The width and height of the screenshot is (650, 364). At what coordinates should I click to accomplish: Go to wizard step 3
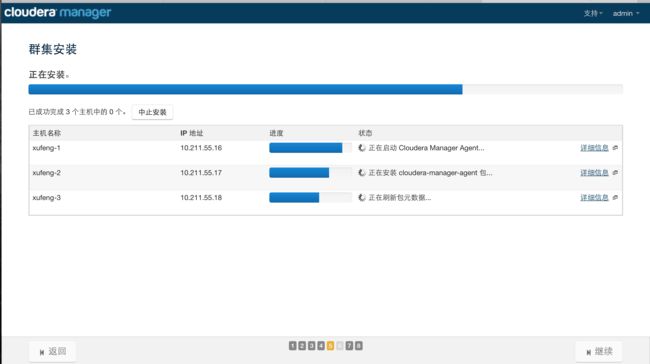click(x=311, y=345)
